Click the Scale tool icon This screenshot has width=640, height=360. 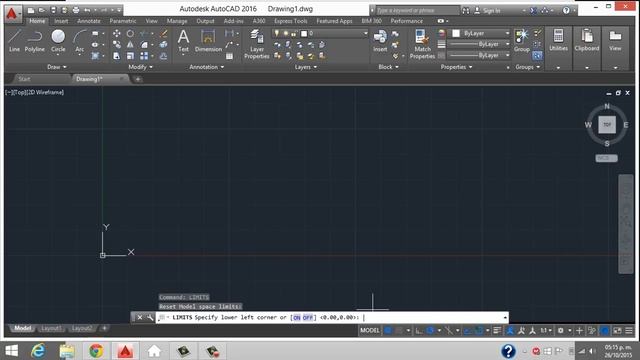point(130,56)
